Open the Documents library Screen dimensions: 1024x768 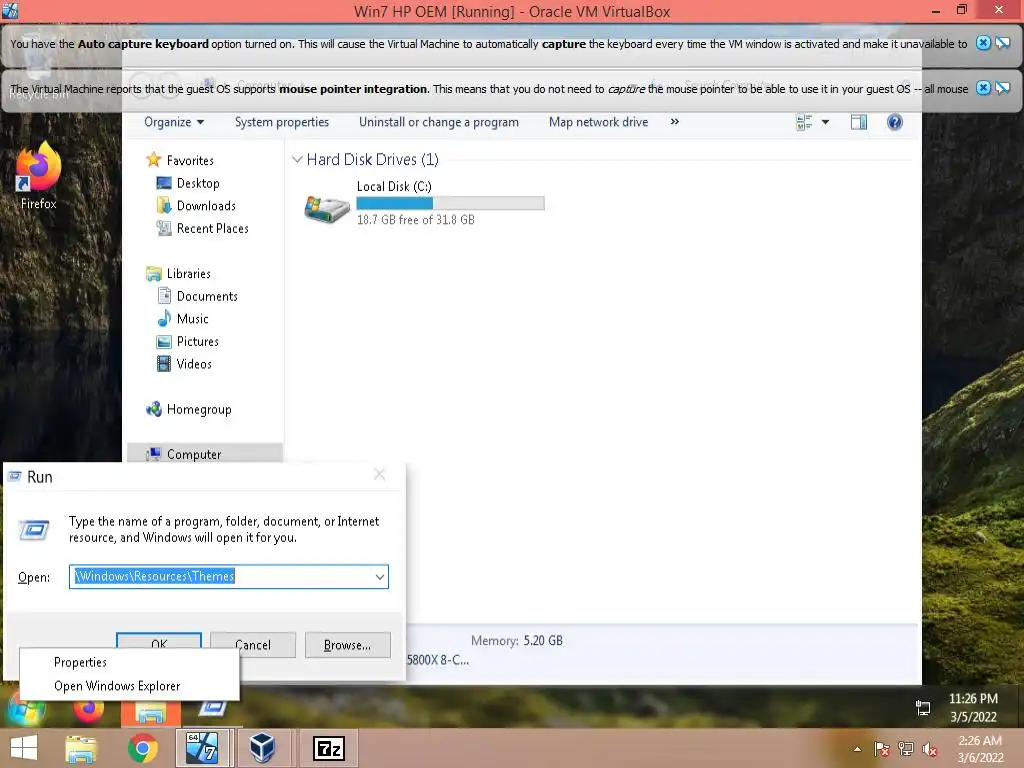206,296
